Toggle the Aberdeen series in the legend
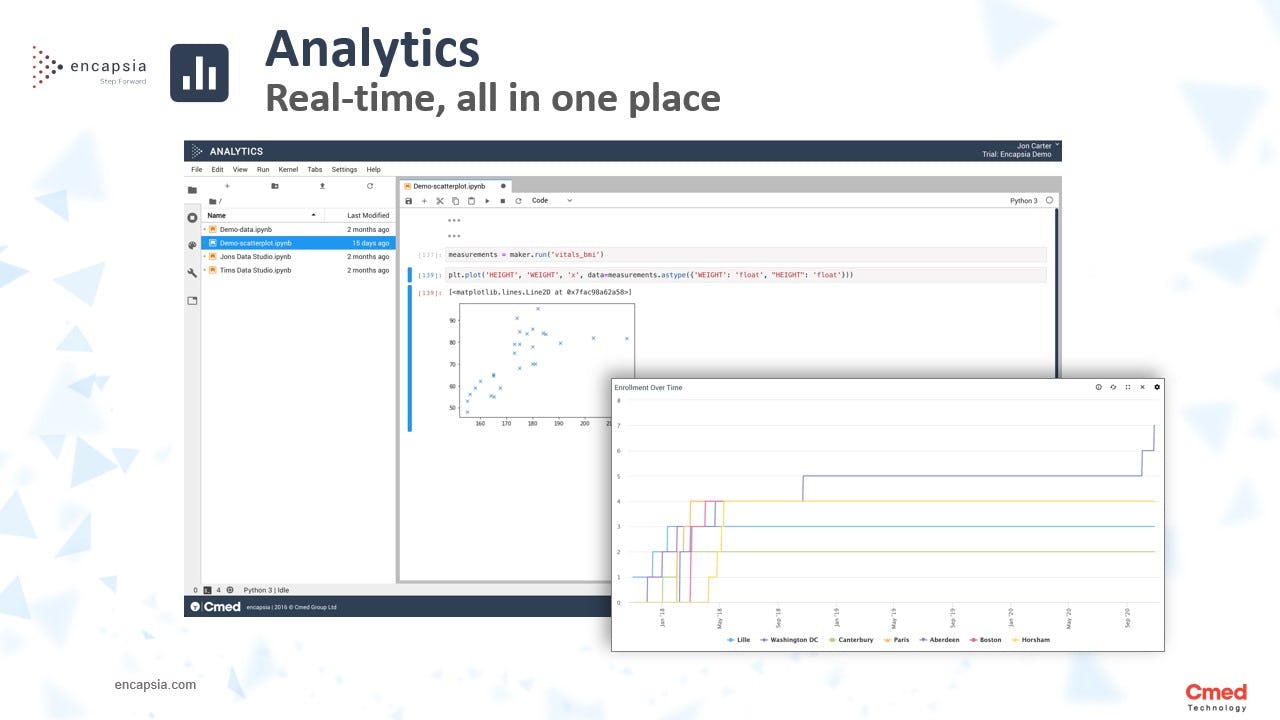This screenshot has width=1280, height=720. click(939, 640)
